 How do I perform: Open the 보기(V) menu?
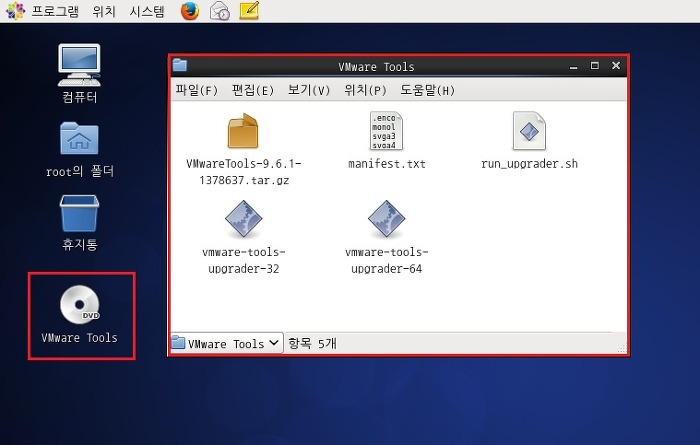(x=308, y=90)
